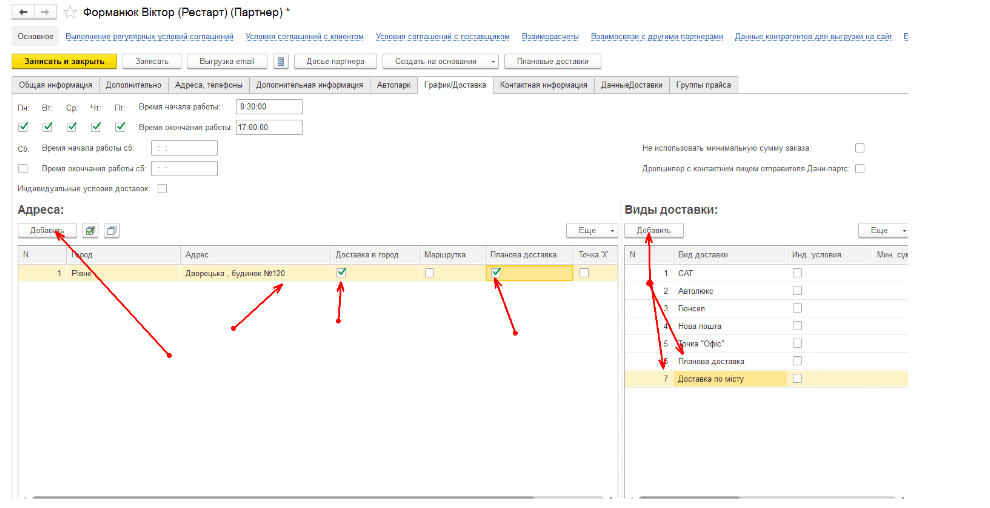Image resolution: width=990 pixels, height=508 pixels.
Task: Open the Еще menu in the Адреса section
Action: point(591,231)
